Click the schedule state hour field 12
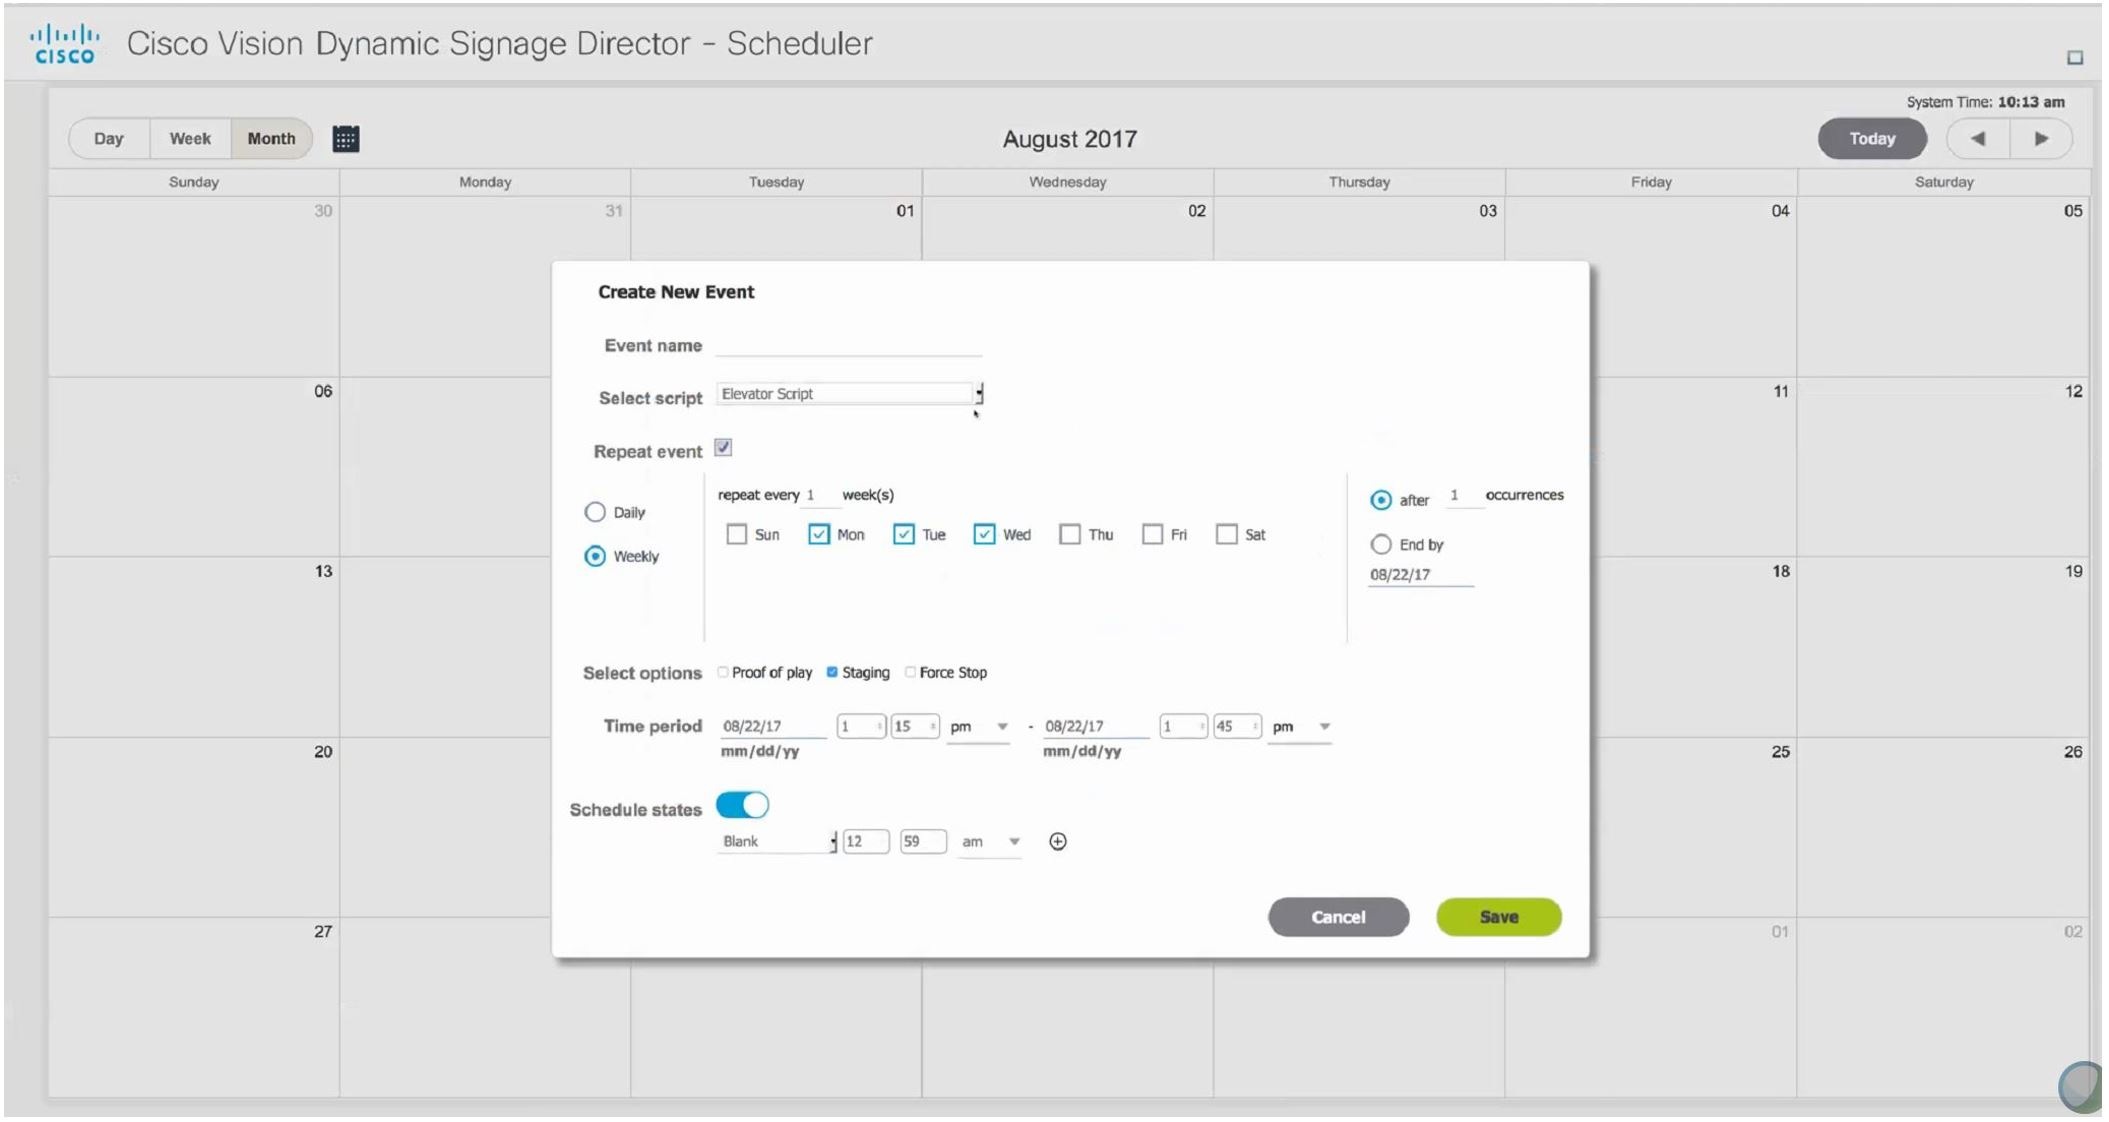Image resolution: width=2109 pixels, height=1122 pixels. coord(866,842)
